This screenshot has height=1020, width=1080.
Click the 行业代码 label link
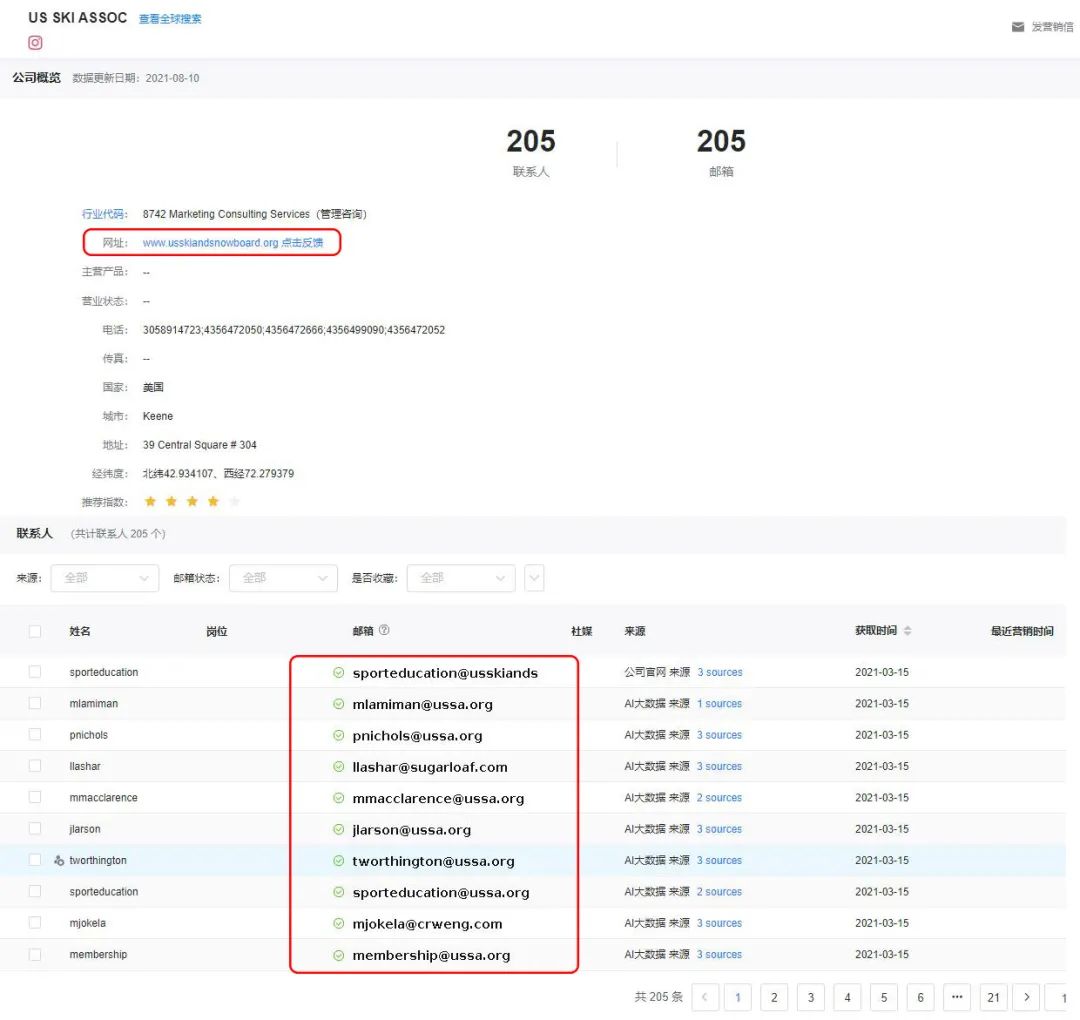coord(104,214)
